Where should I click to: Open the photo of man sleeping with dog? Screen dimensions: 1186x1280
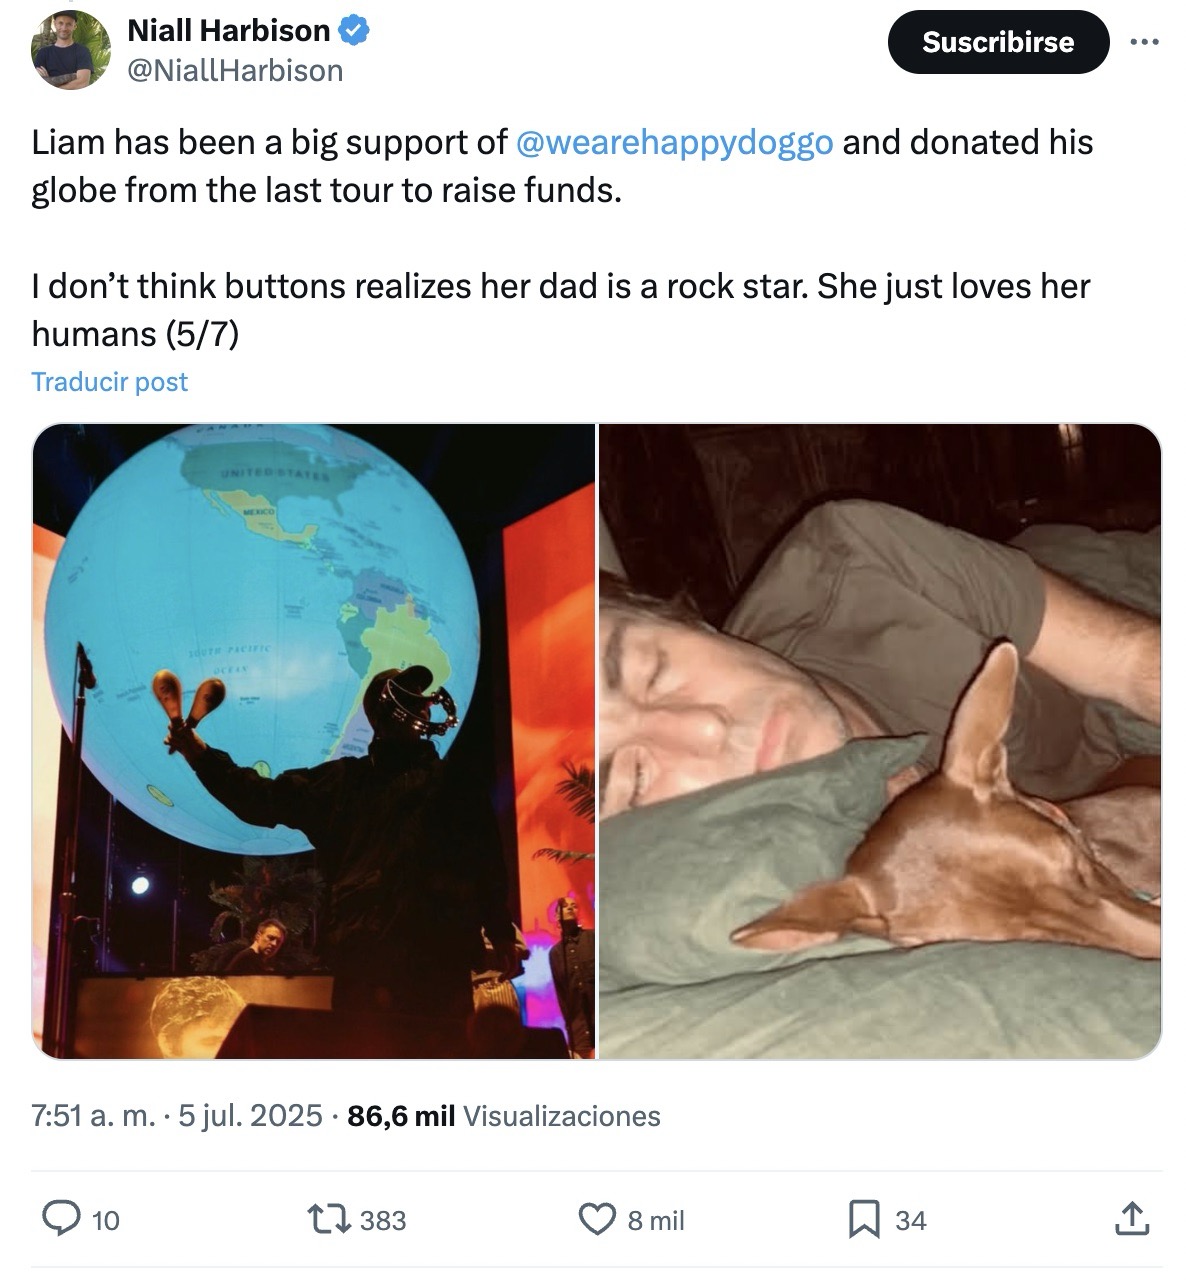[880, 740]
